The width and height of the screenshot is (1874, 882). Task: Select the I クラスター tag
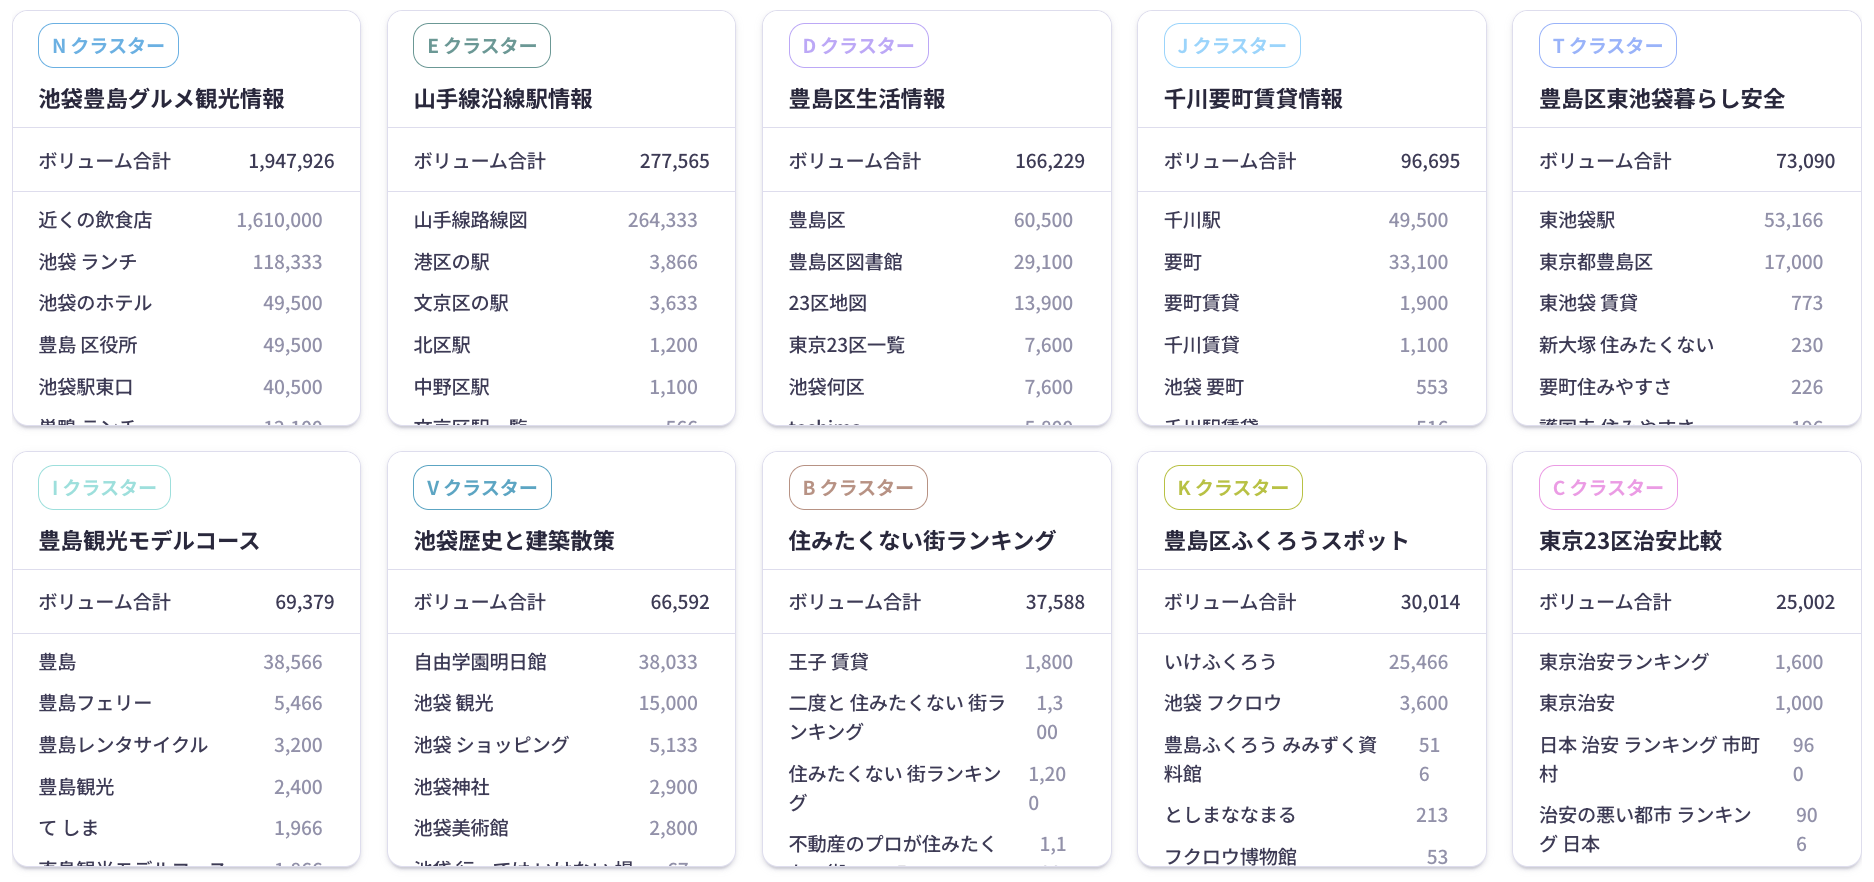pyautogui.click(x=104, y=488)
